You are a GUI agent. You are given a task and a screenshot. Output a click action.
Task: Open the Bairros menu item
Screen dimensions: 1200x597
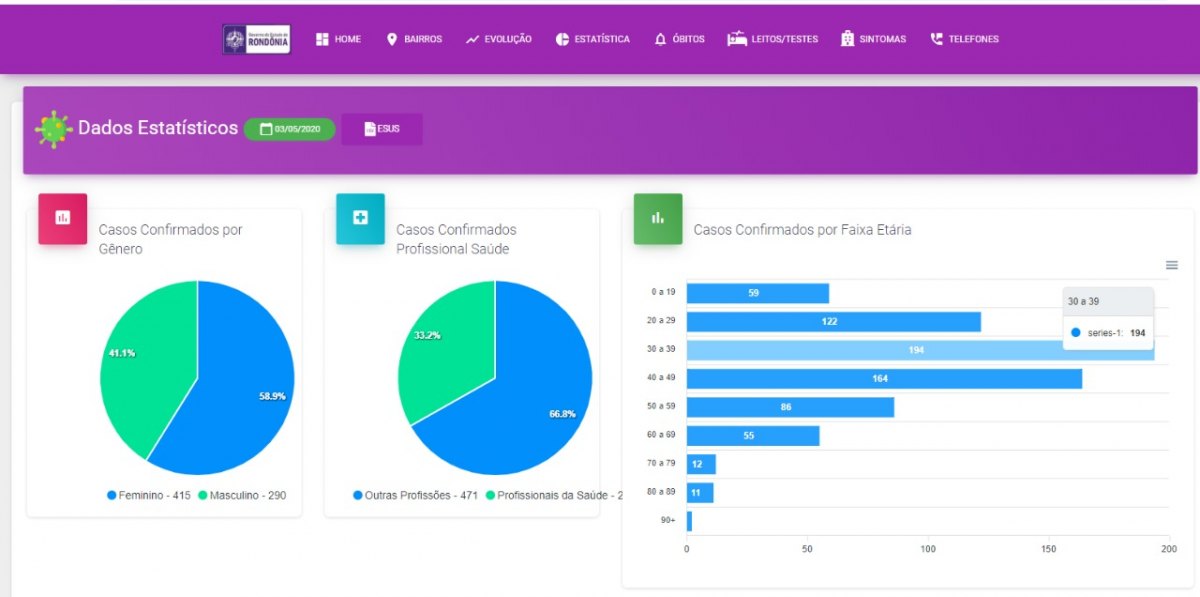(x=414, y=39)
